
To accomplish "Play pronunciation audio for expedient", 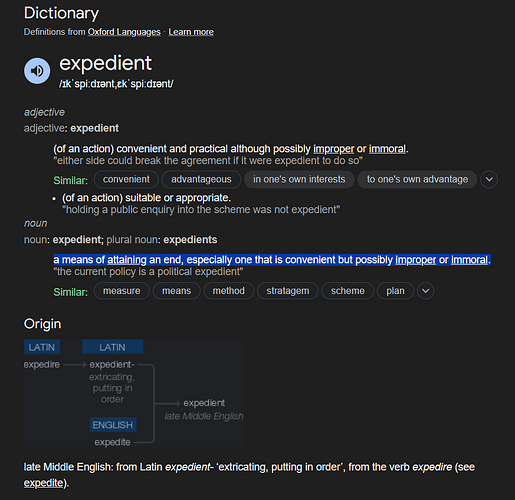I will point(37,71).
